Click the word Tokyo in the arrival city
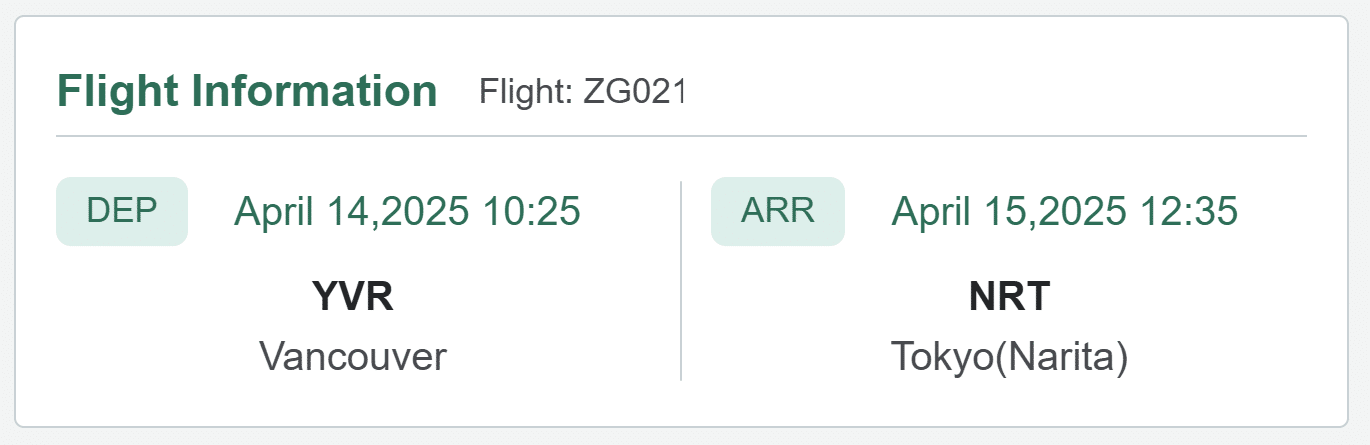Screen dimensions: 1370x445 coord(939,357)
